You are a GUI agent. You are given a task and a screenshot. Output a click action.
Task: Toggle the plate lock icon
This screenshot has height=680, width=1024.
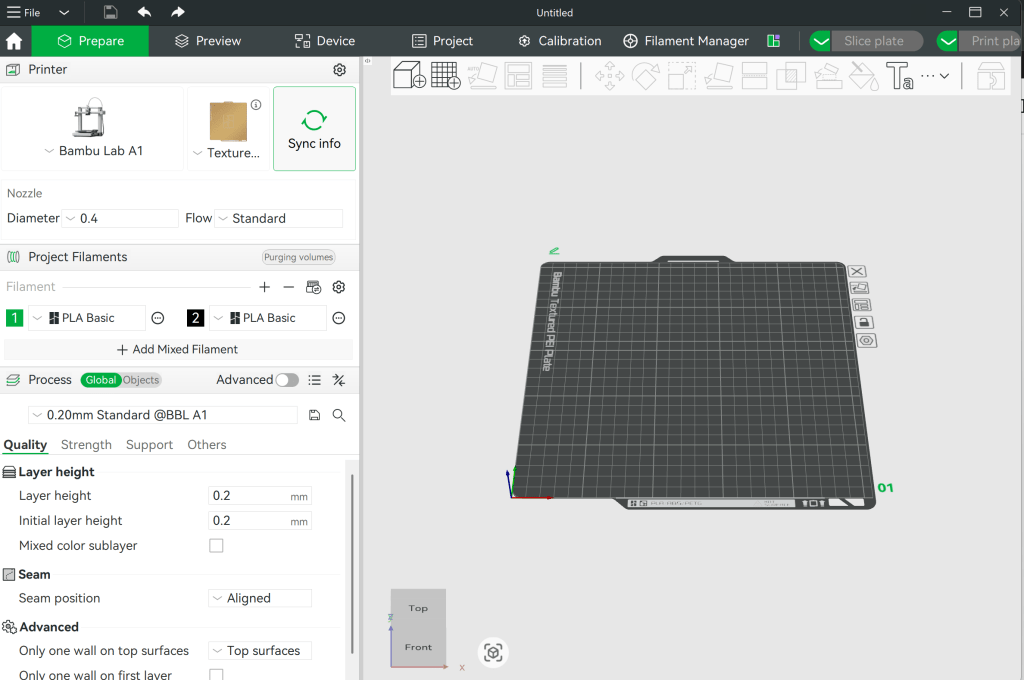(863, 323)
